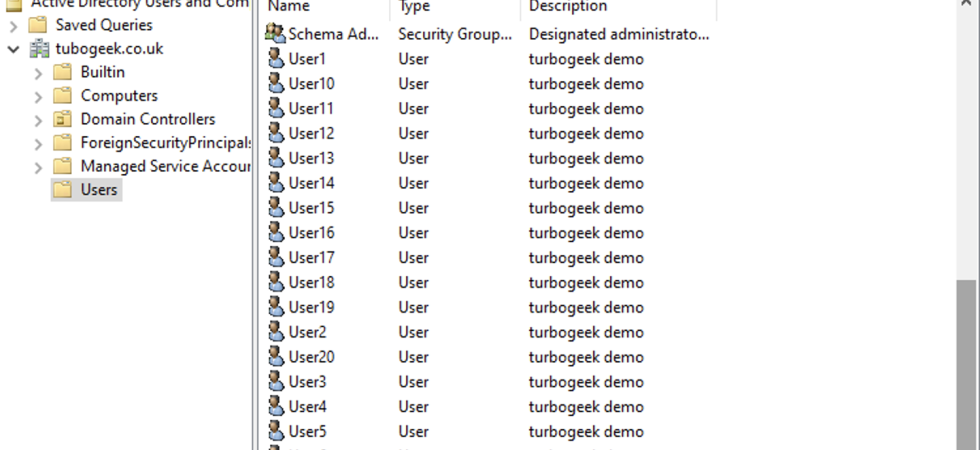
Task: Select the Domain Controllers OU folder icon
Action: (62, 119)
